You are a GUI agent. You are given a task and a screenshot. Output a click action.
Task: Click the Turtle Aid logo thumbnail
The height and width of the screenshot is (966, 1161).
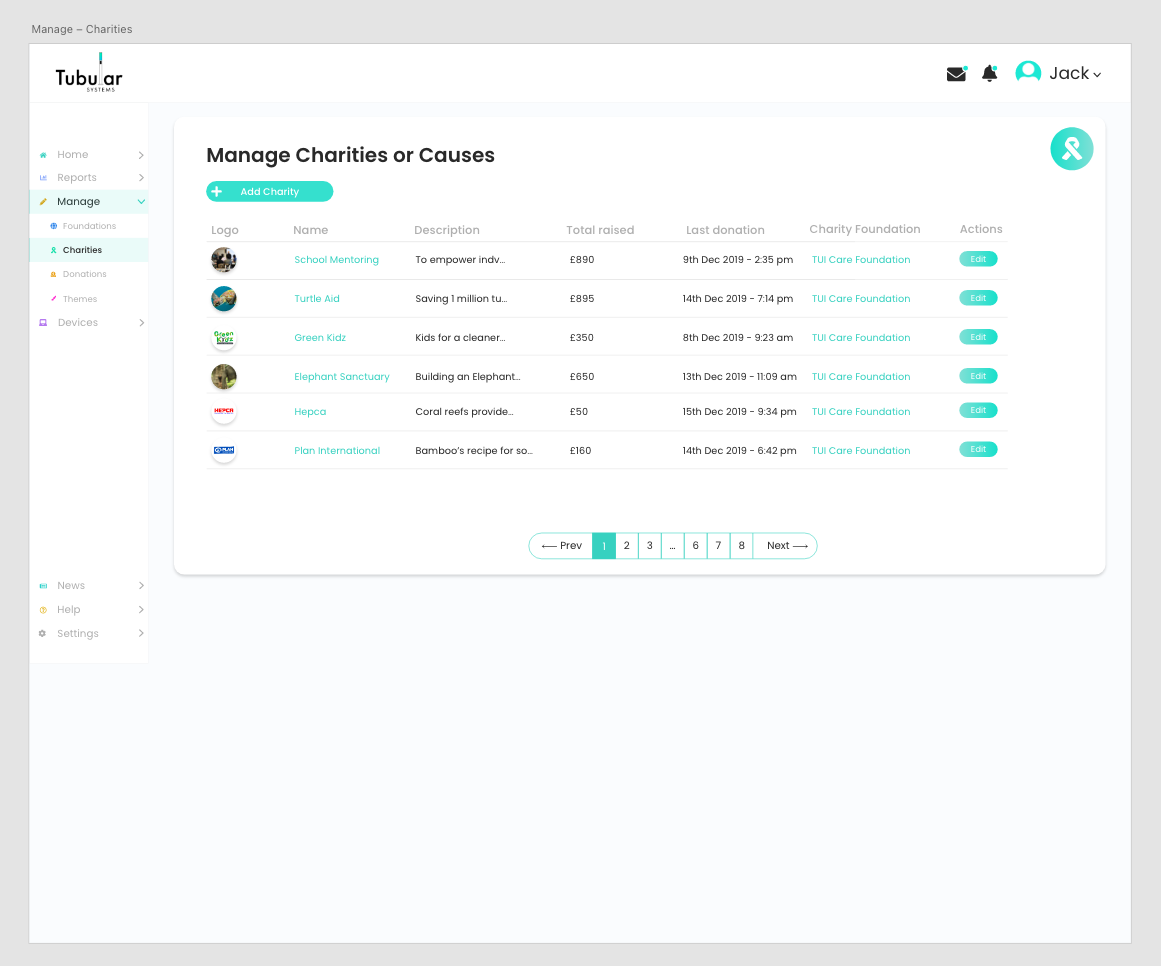pyautogui.click(x=224, y=299)
